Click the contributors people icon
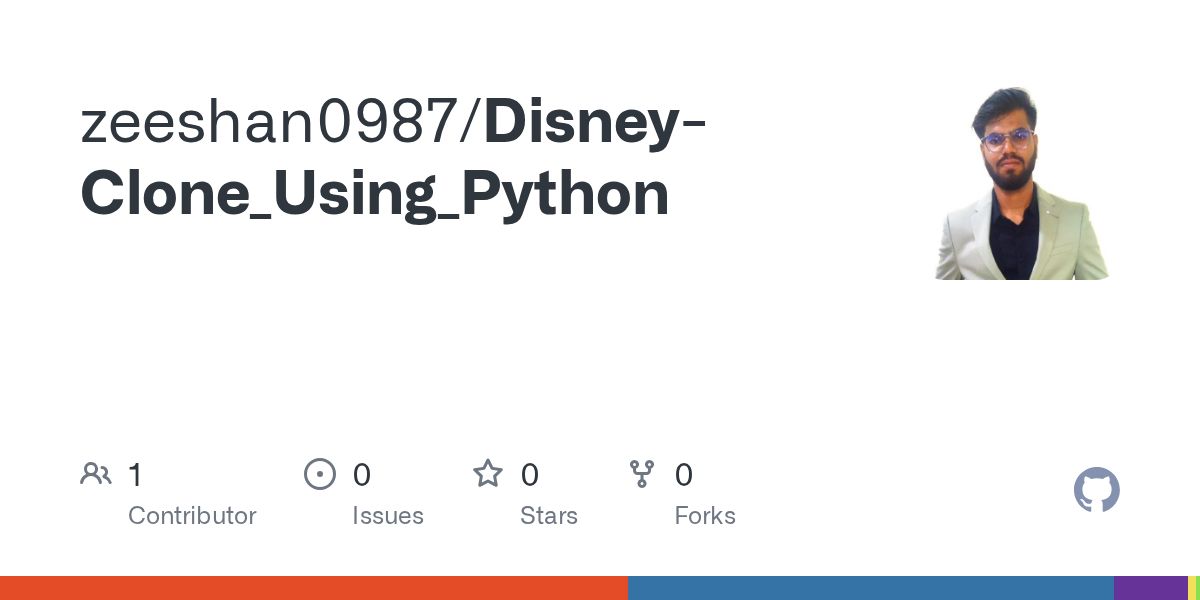Viewport: 1200px width, 600px height. tap(96, 474)
